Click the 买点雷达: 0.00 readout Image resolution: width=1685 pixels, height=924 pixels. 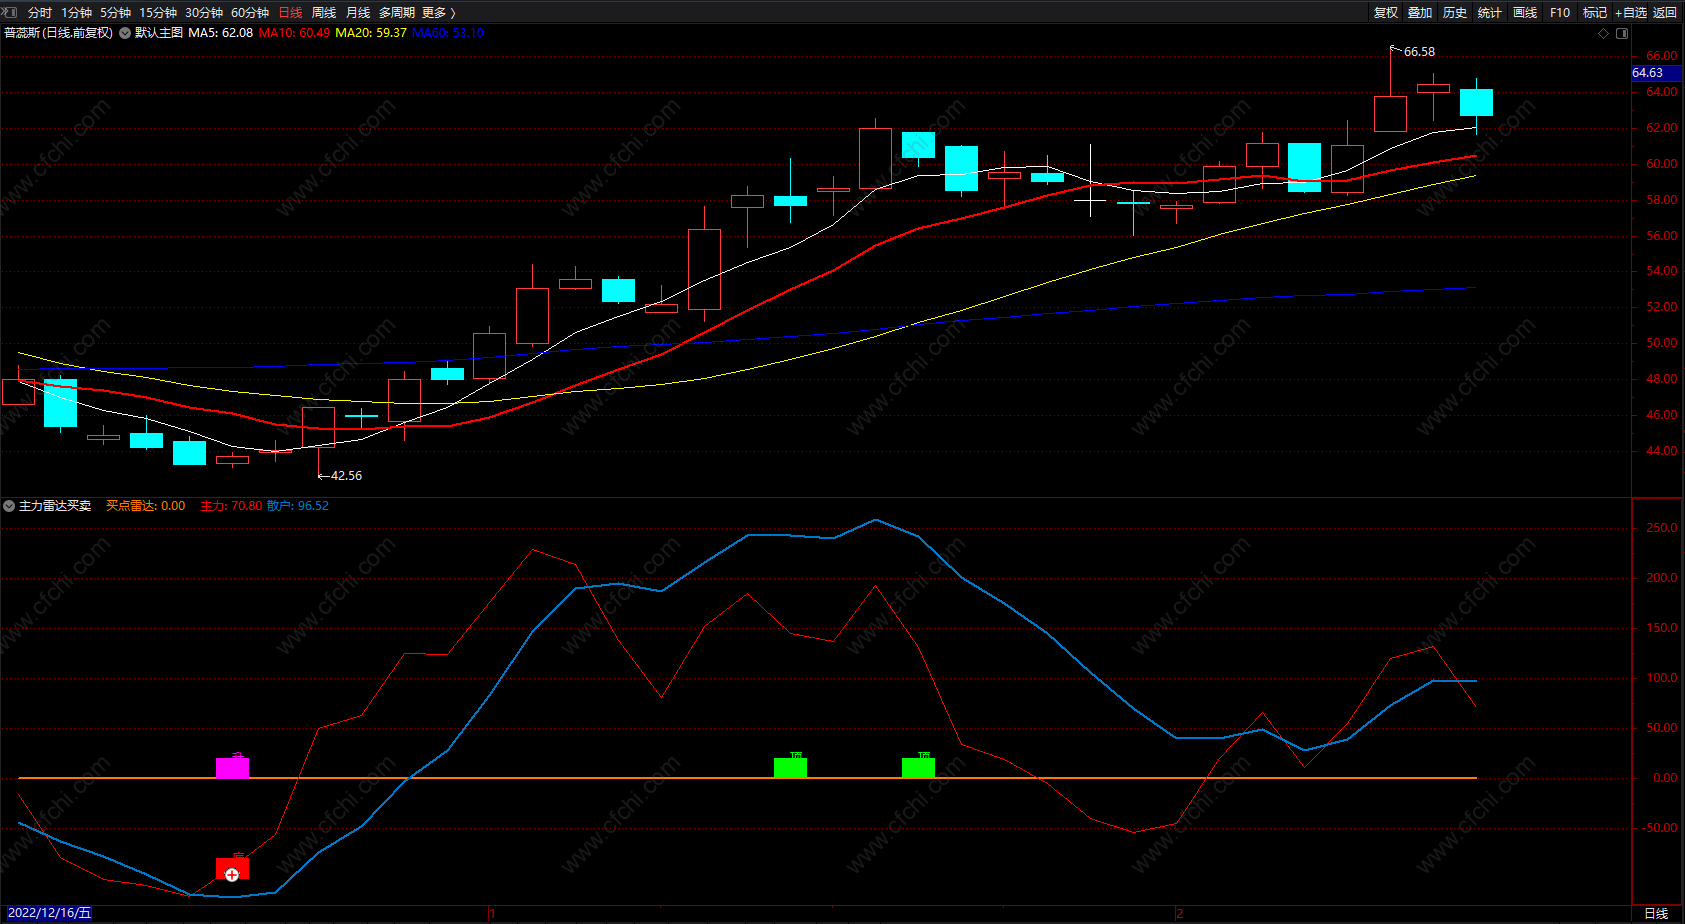point(146,506)
